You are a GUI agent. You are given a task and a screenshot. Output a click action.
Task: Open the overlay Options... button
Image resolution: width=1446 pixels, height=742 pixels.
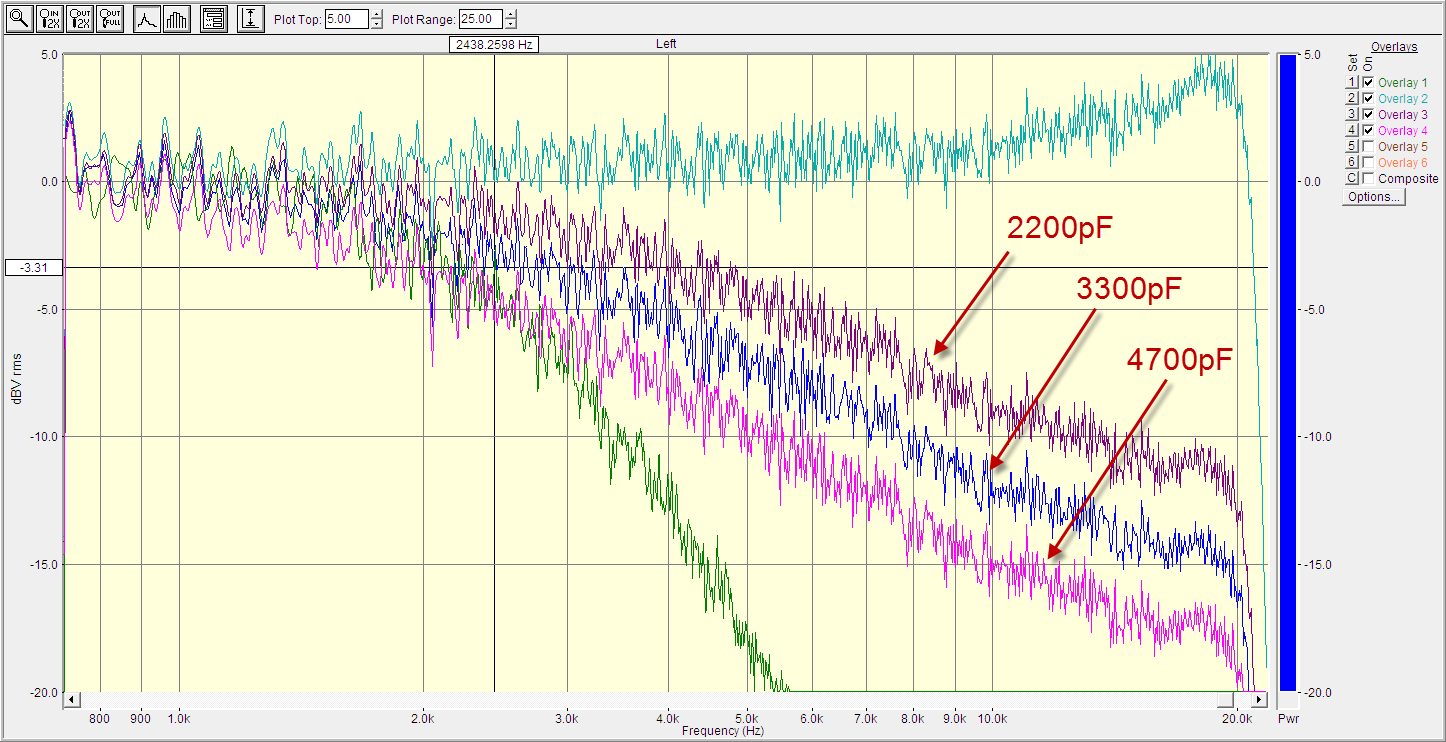coord(1374,197)
